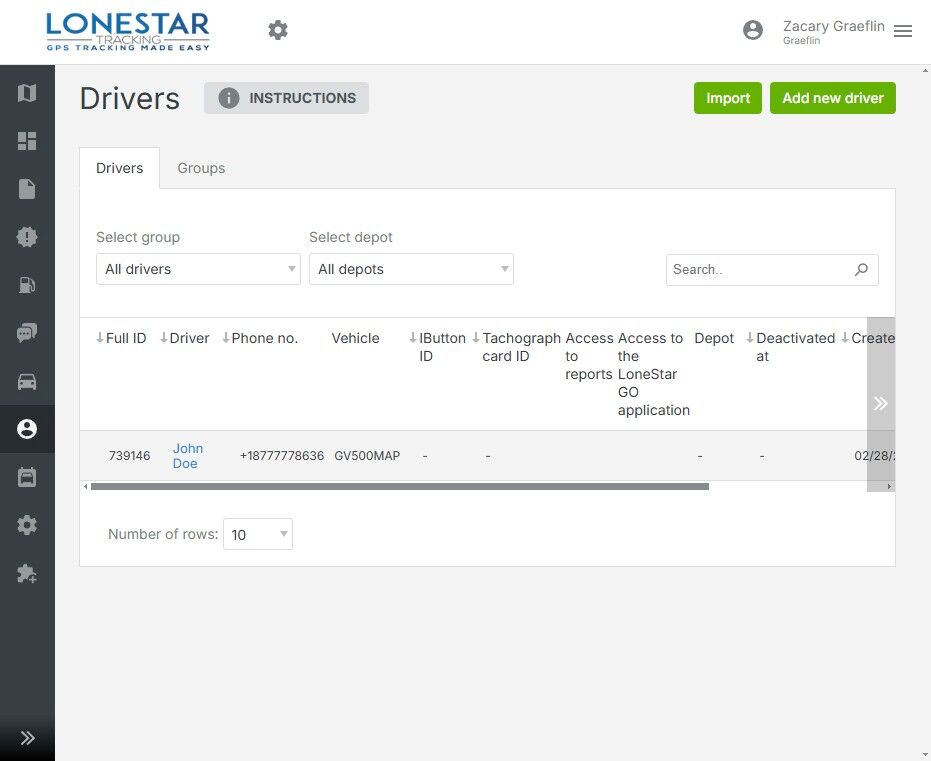Open the fuel pump section

point(27,285)
